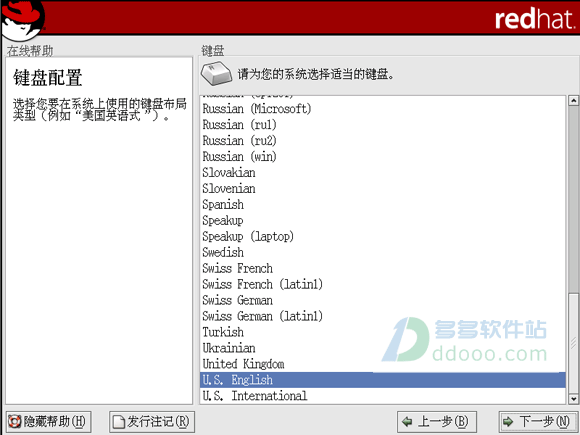Go back with 上一步(B)

[x=437, y=422]
